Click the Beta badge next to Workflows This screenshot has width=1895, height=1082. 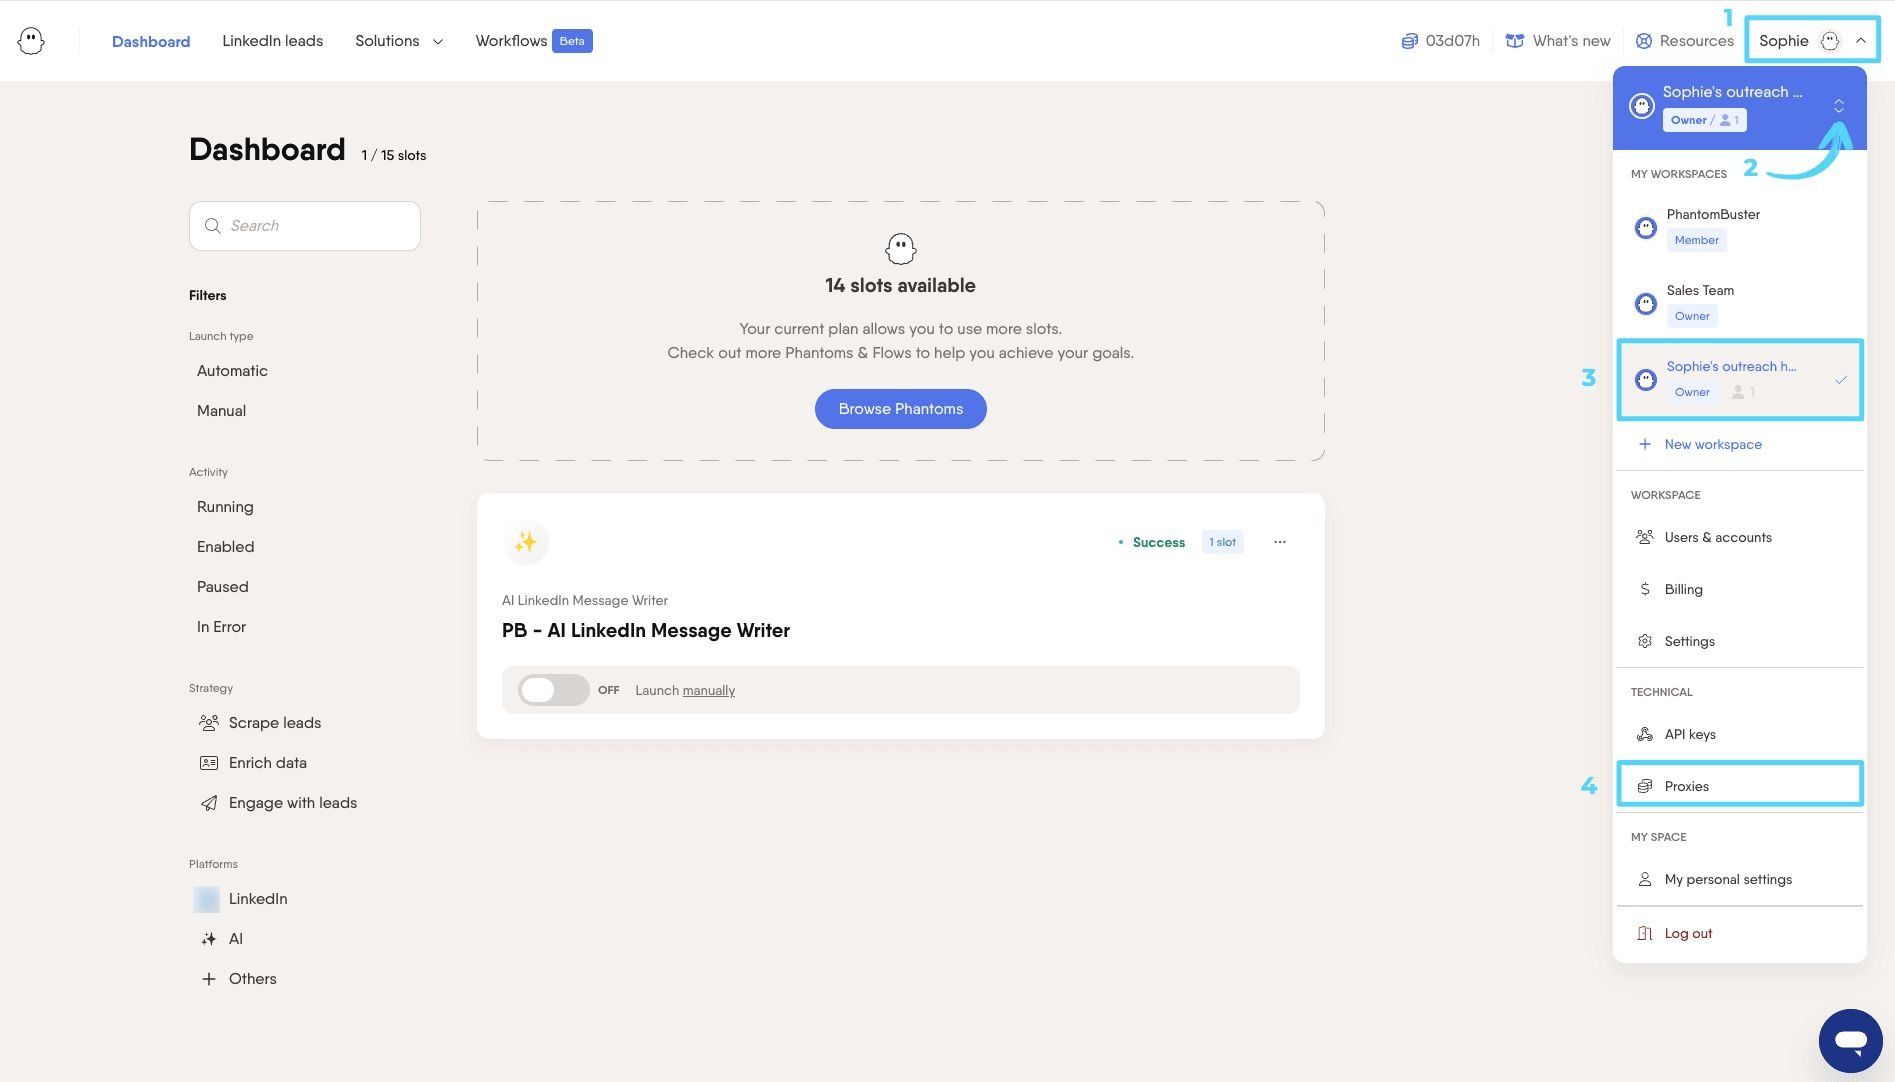[x=572, y=41]
